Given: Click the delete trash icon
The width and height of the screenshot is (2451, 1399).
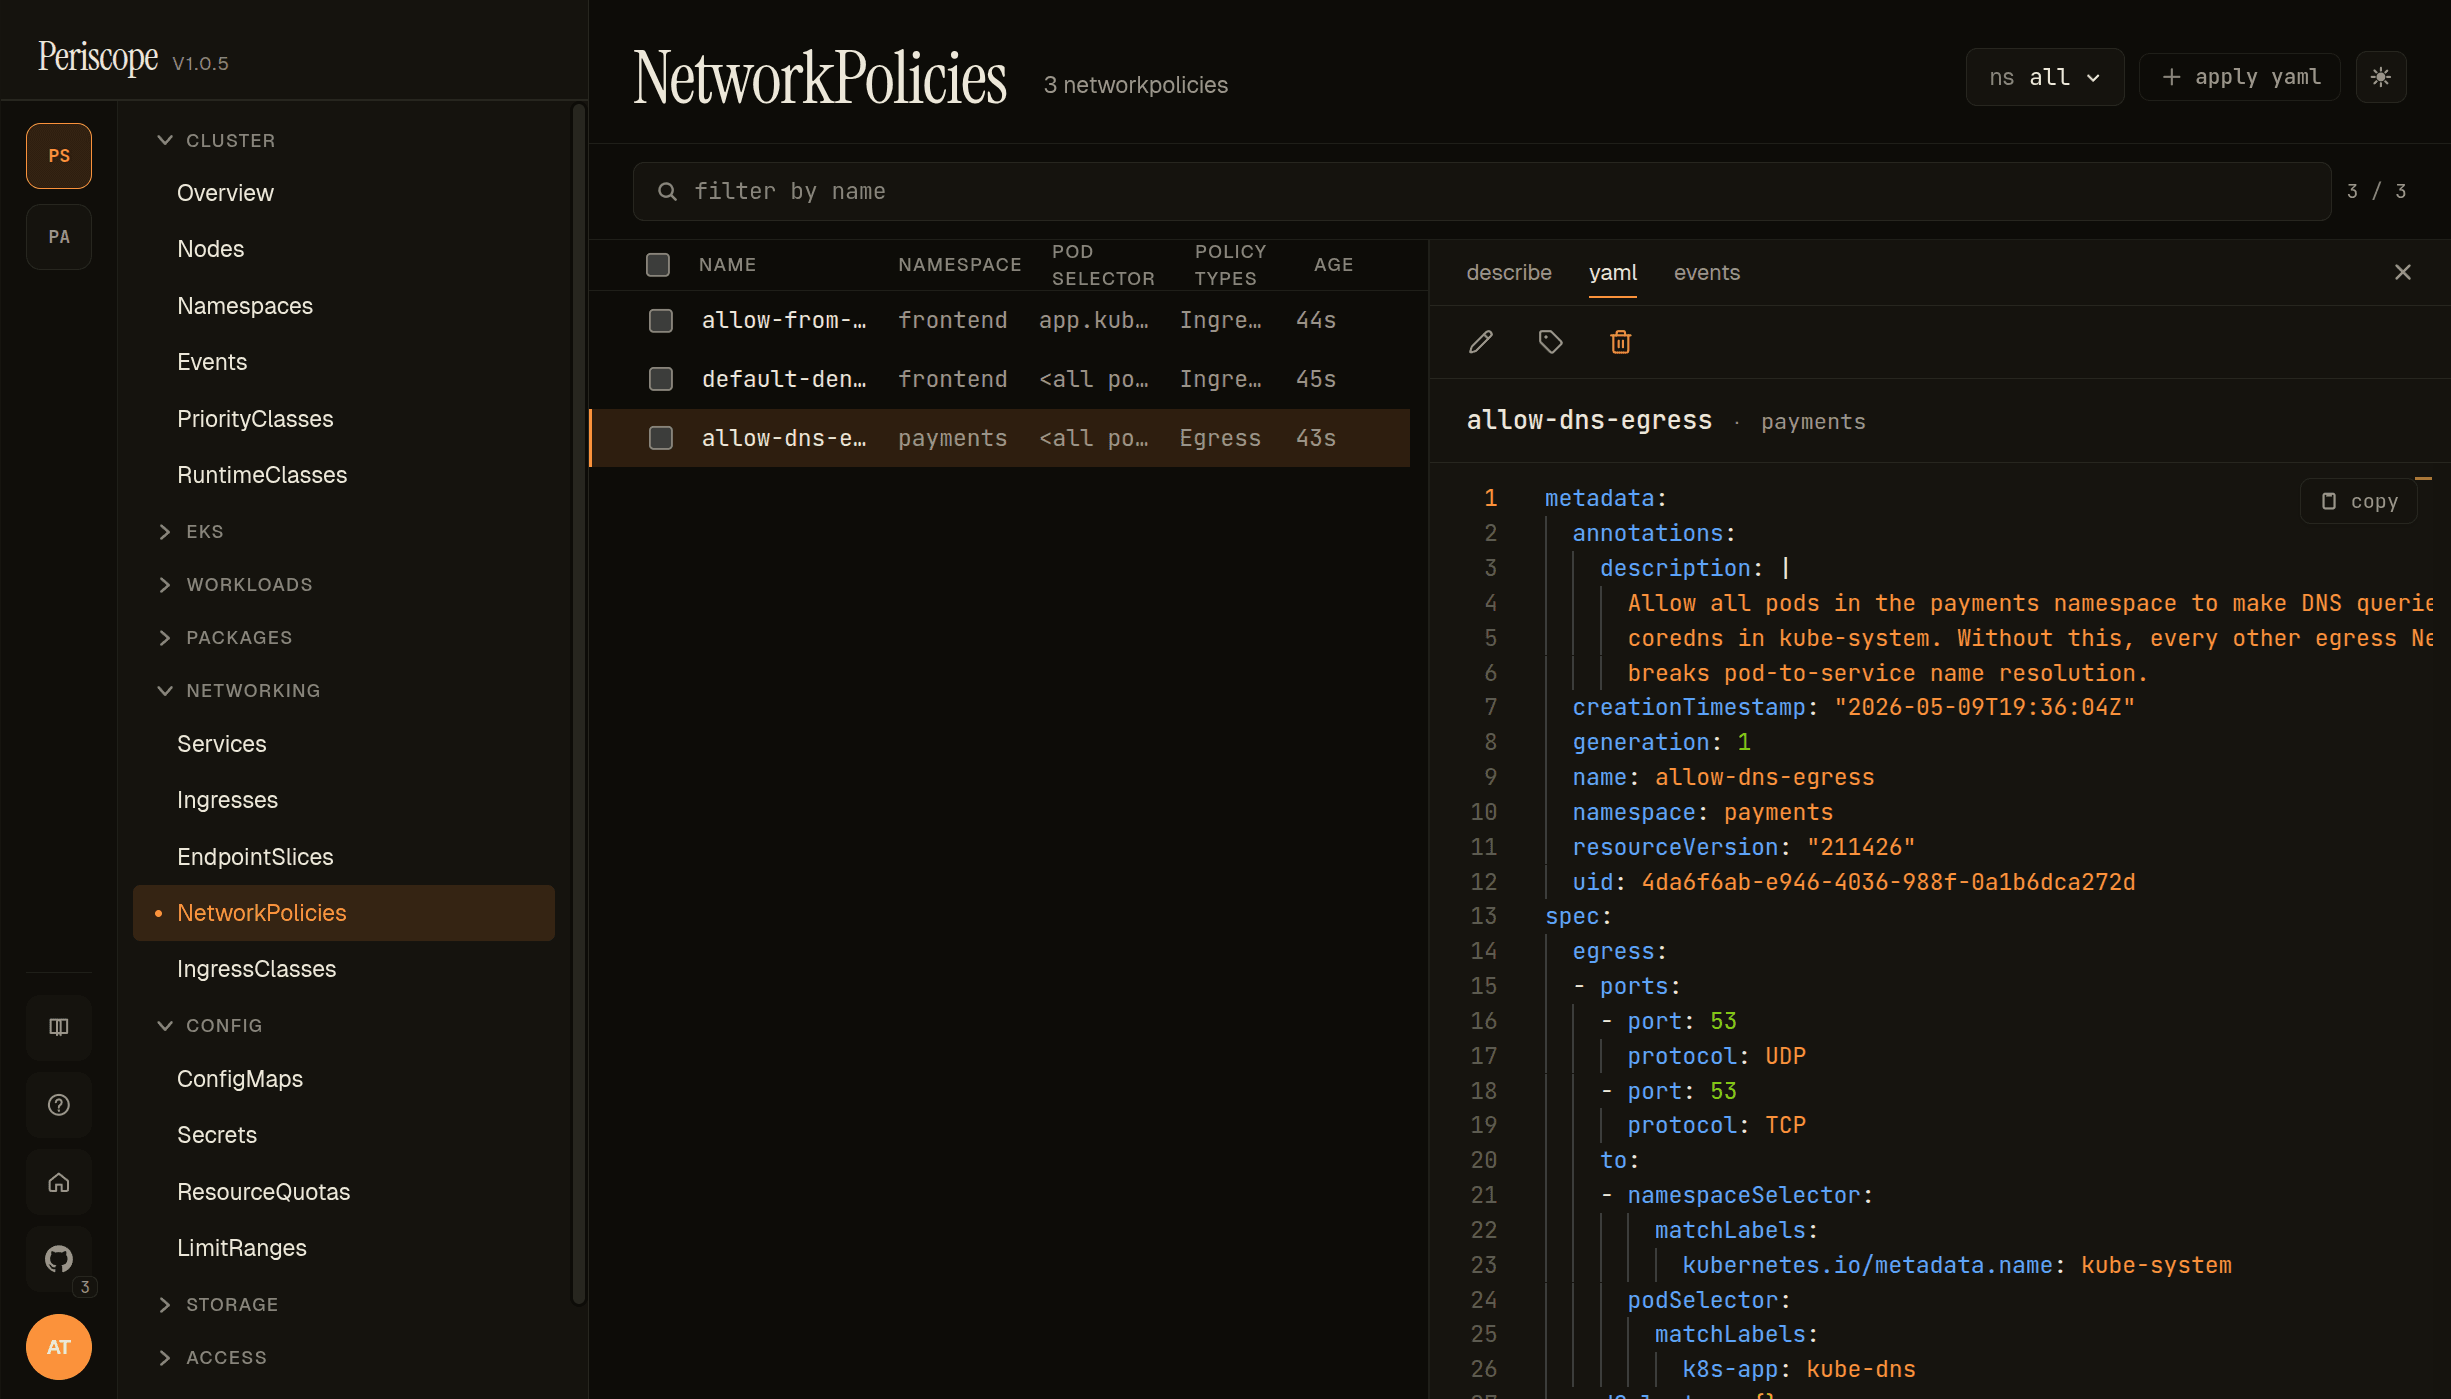Looking at the screenshot, I should 1620,342.
